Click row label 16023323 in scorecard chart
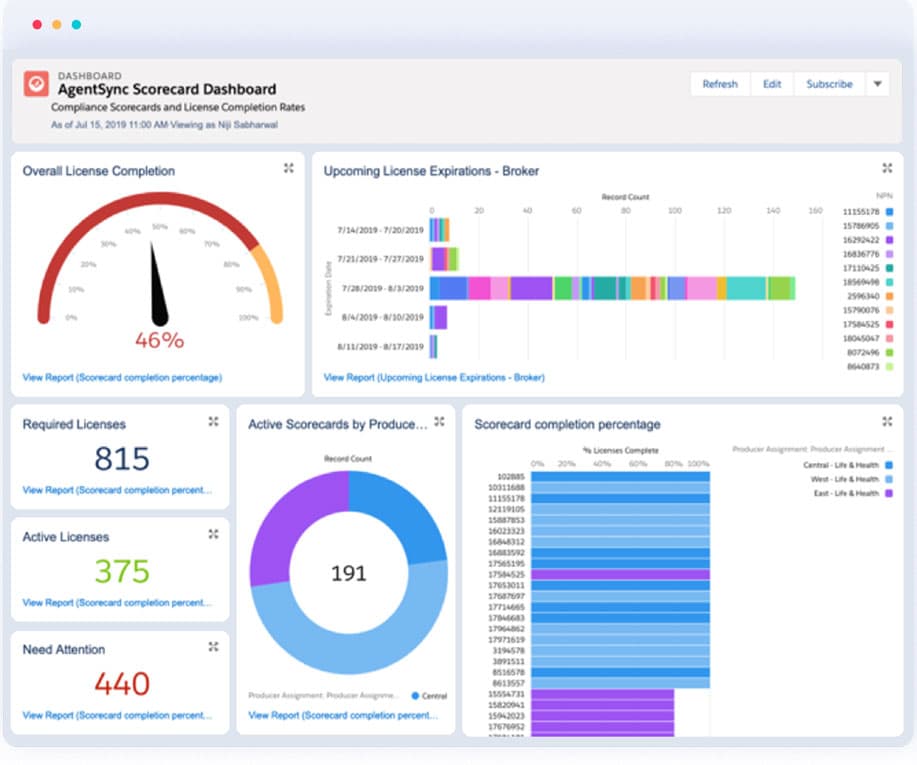The image size is (917, 765). 506,531
